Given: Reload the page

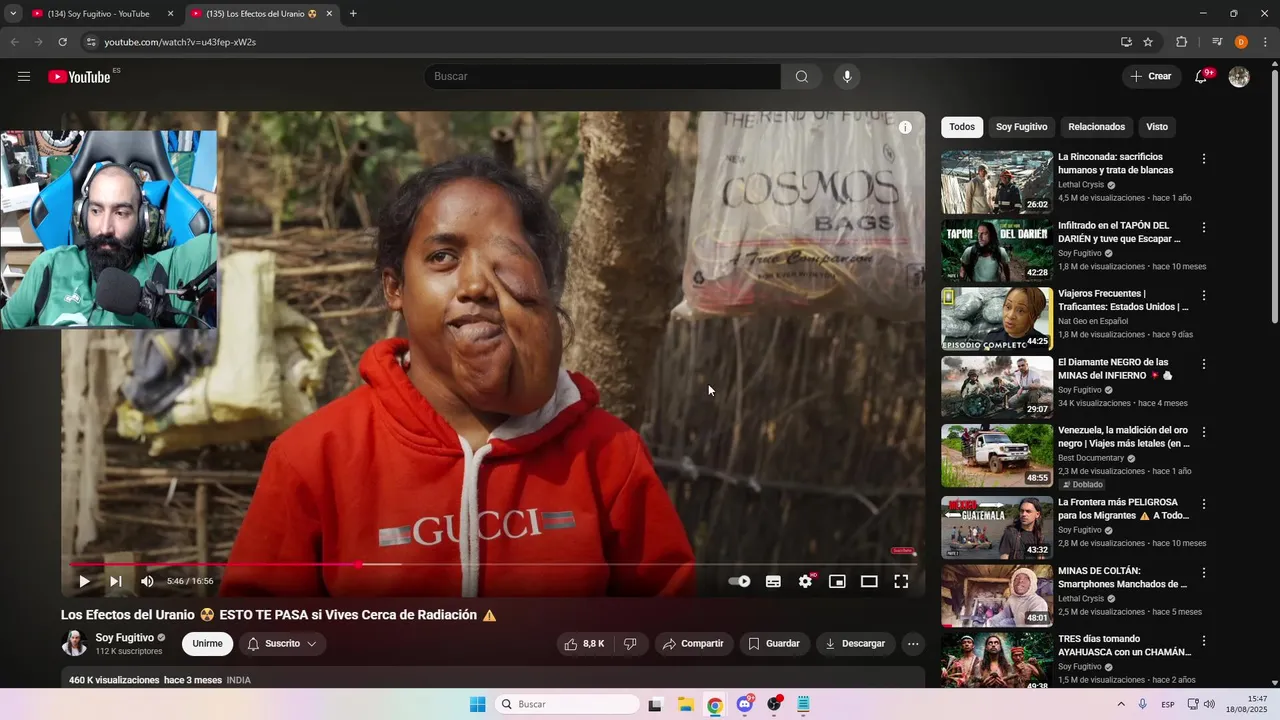Looking at the screenshot, I should pyautogui.click(x=62, y=42).
